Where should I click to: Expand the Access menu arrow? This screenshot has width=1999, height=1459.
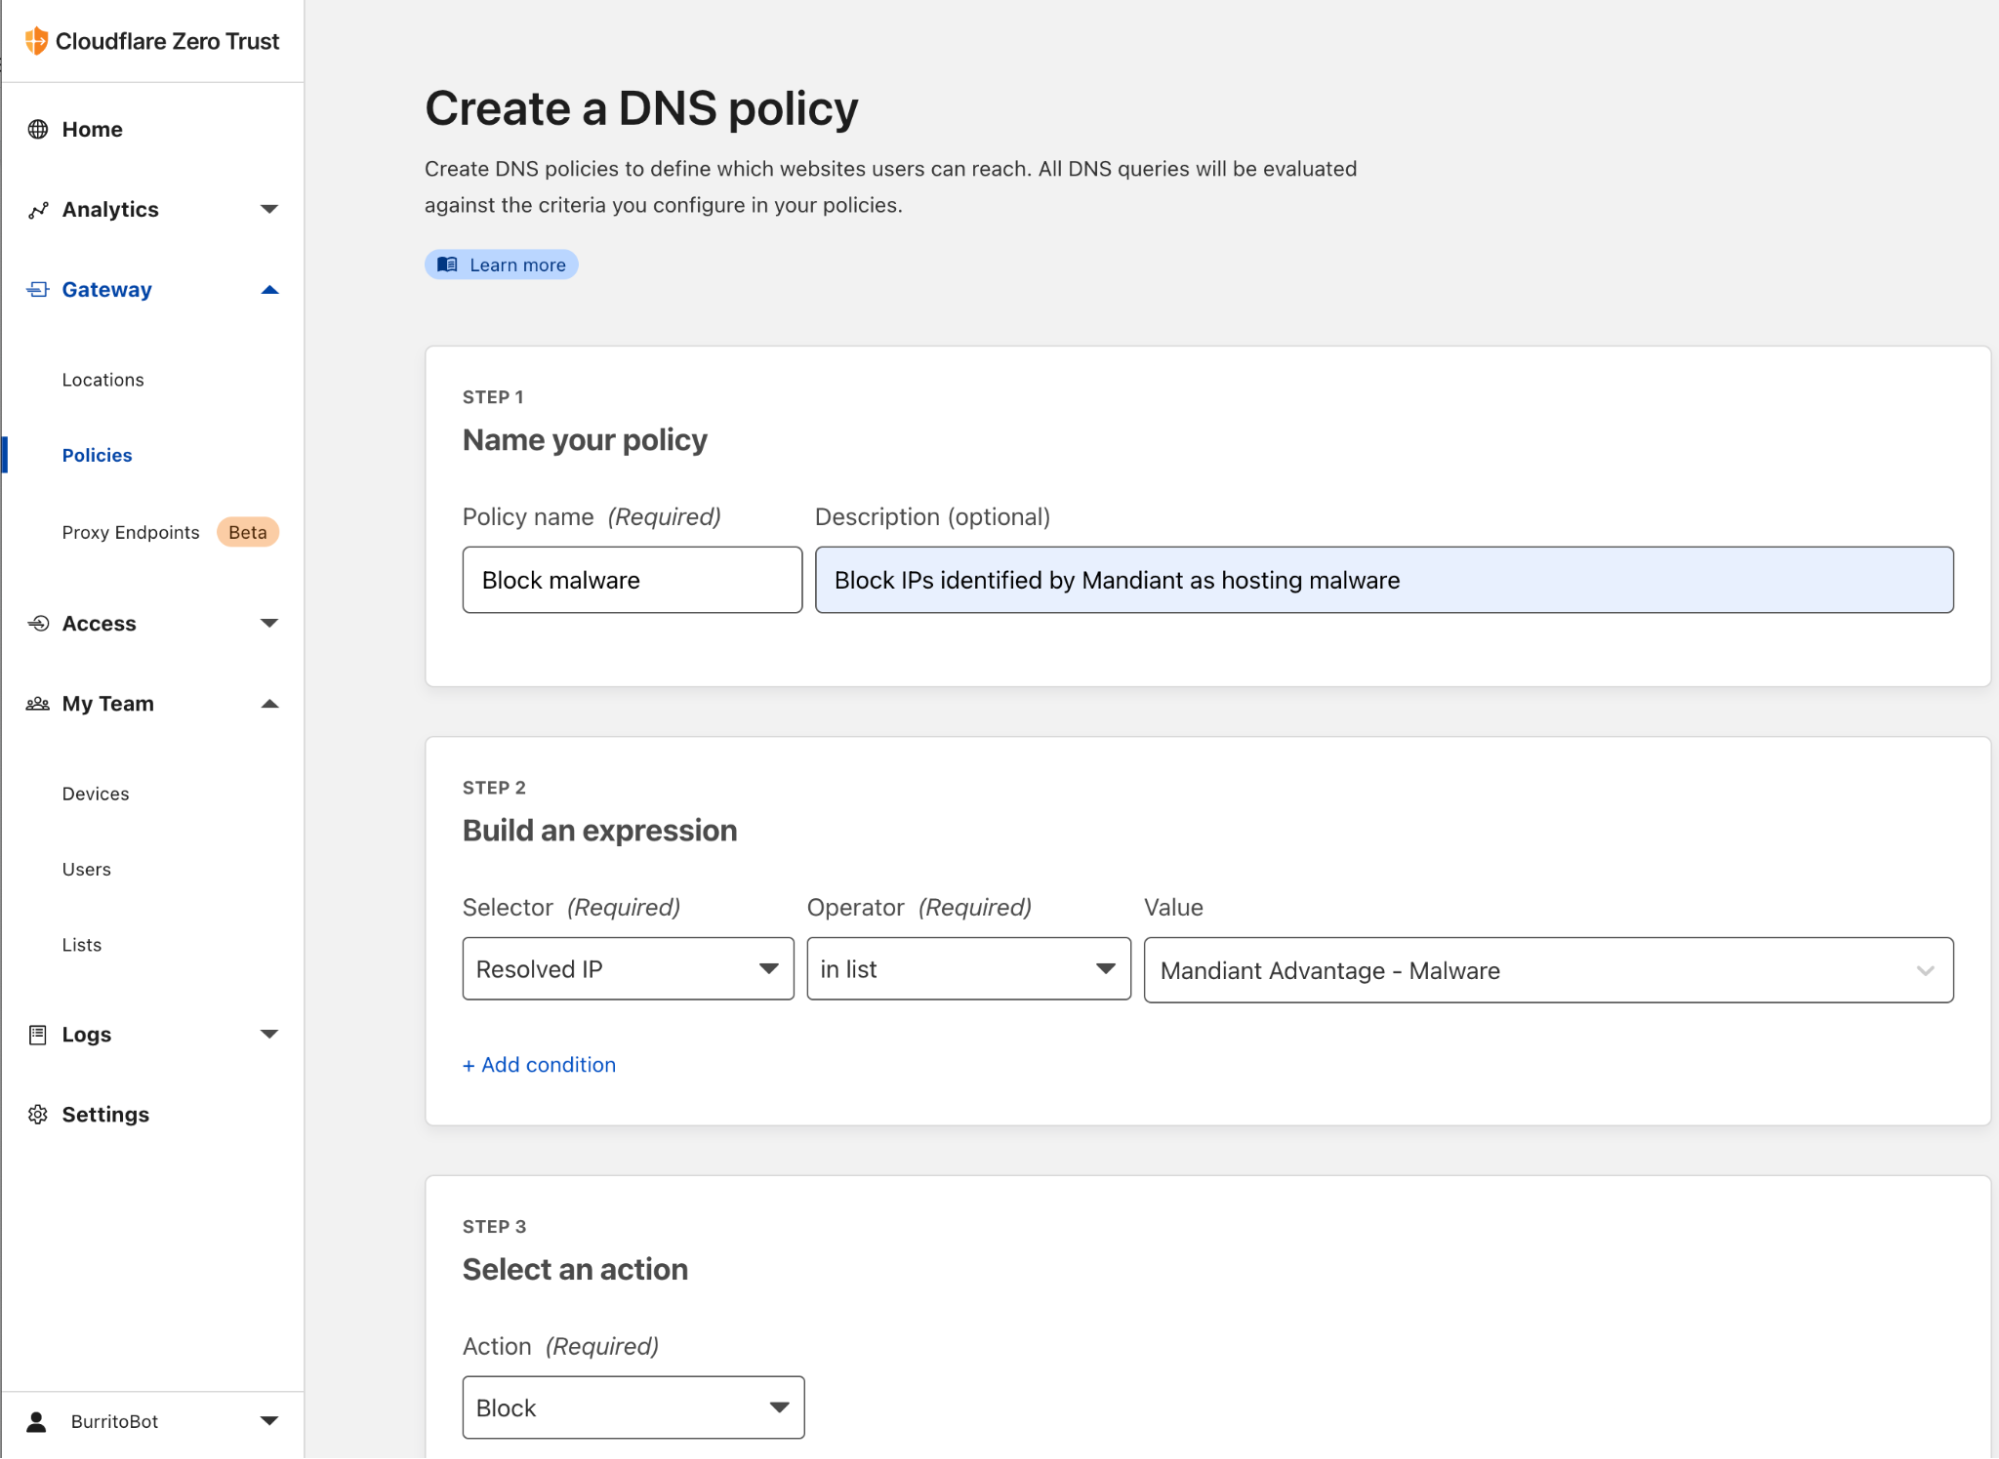[x=269, y=624]
